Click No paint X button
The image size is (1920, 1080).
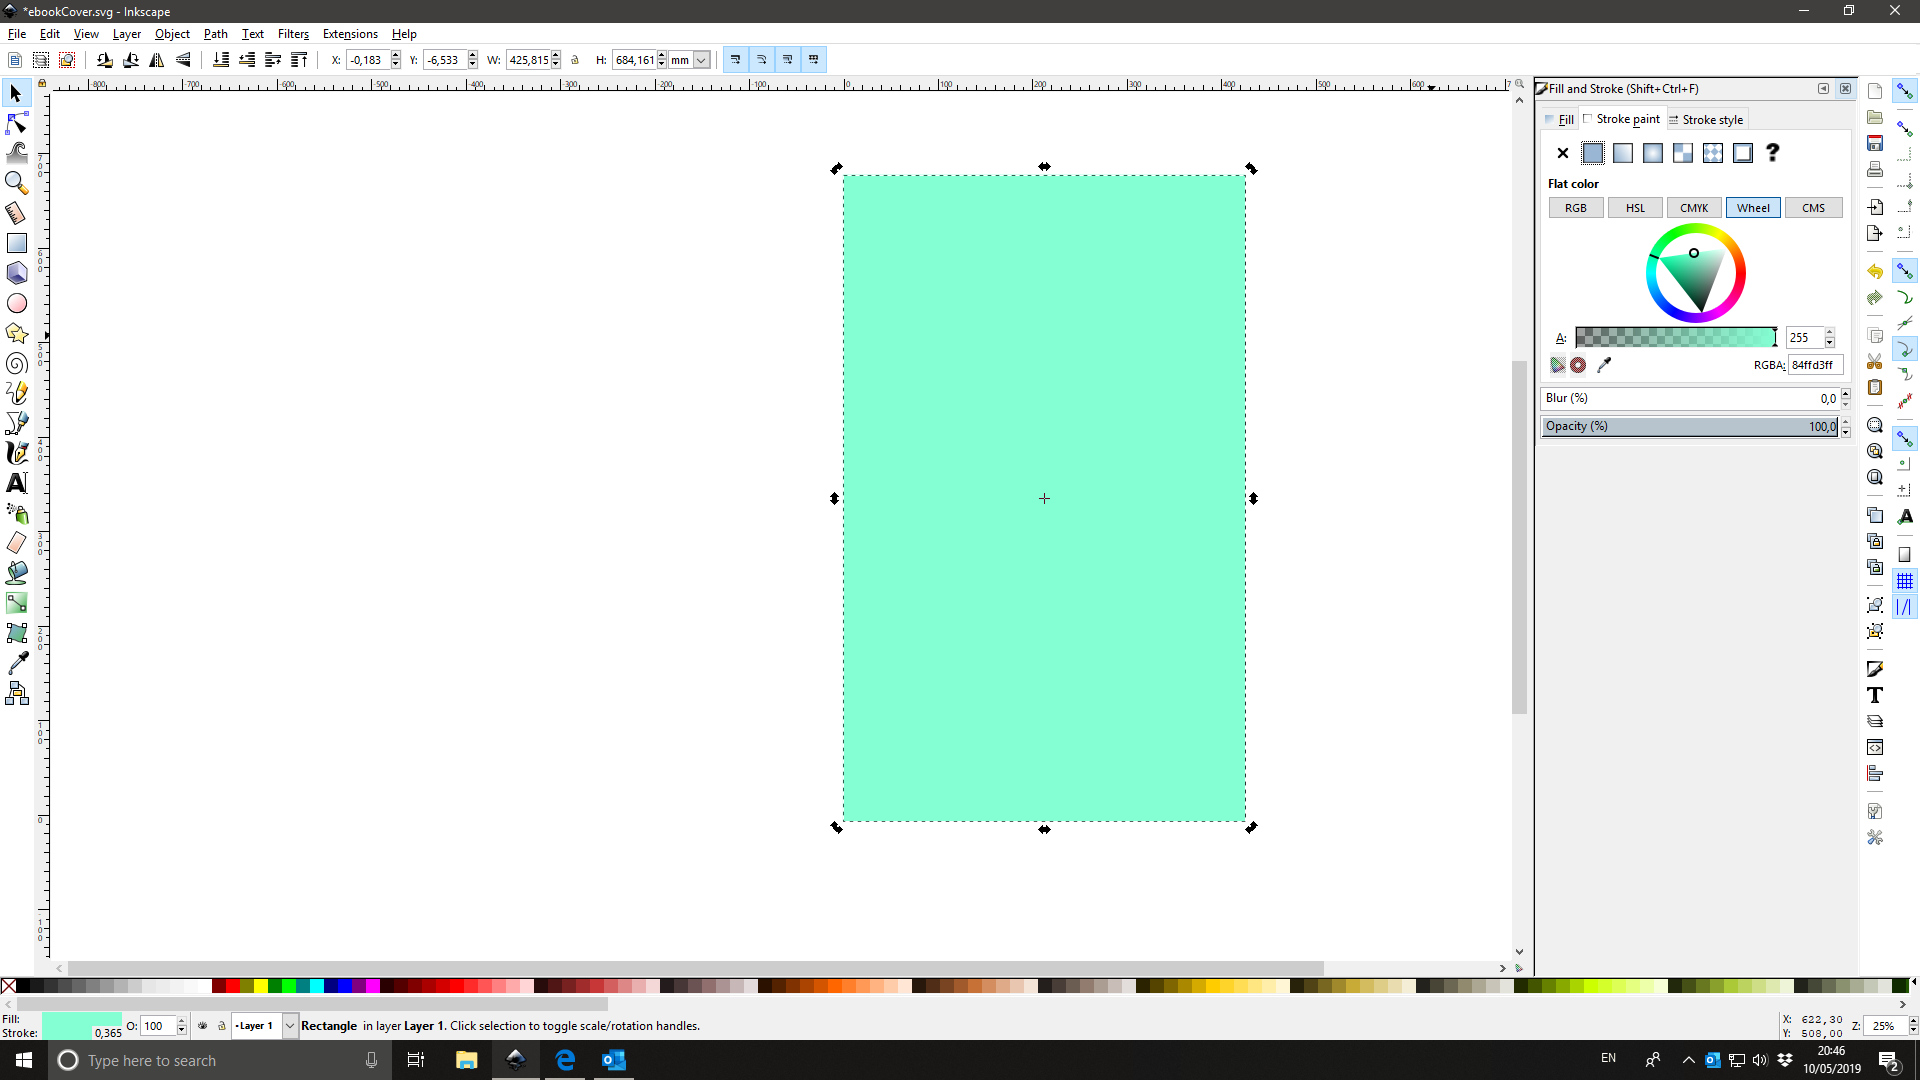pos(1563,153)
